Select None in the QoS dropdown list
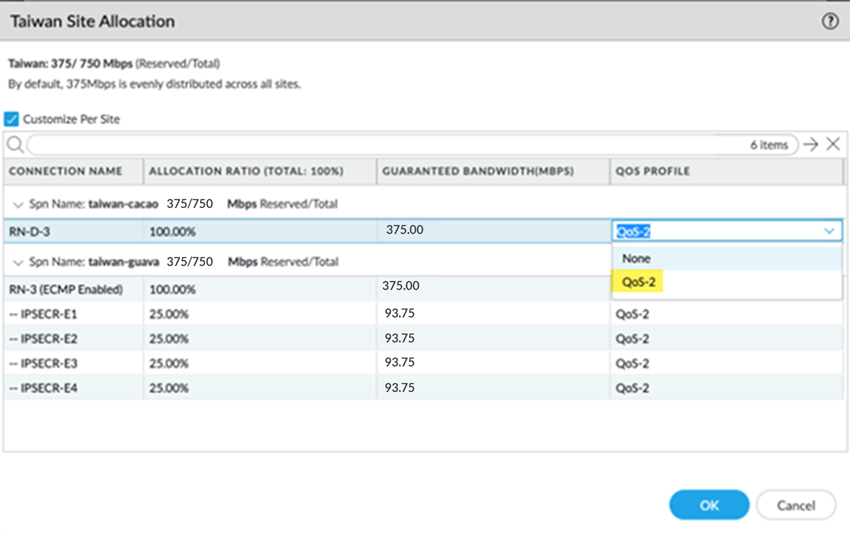Screen dimensions: 850x536 (x=636, y=258)
